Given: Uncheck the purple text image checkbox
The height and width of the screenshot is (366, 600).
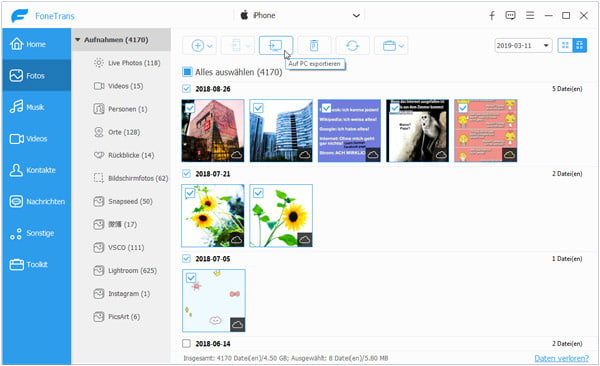Looking at the screenshot, I should point(326,108).
